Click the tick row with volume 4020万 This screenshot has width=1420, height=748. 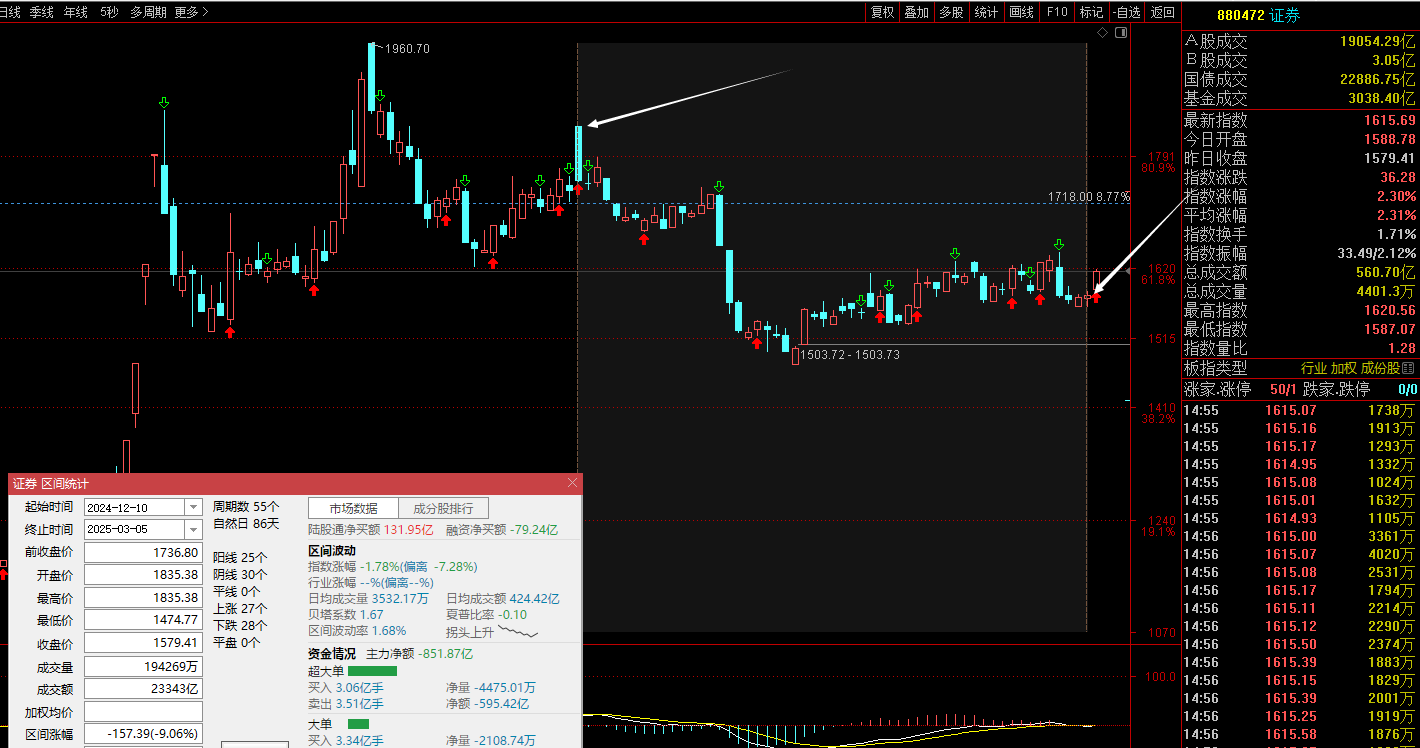point(1300,554)
